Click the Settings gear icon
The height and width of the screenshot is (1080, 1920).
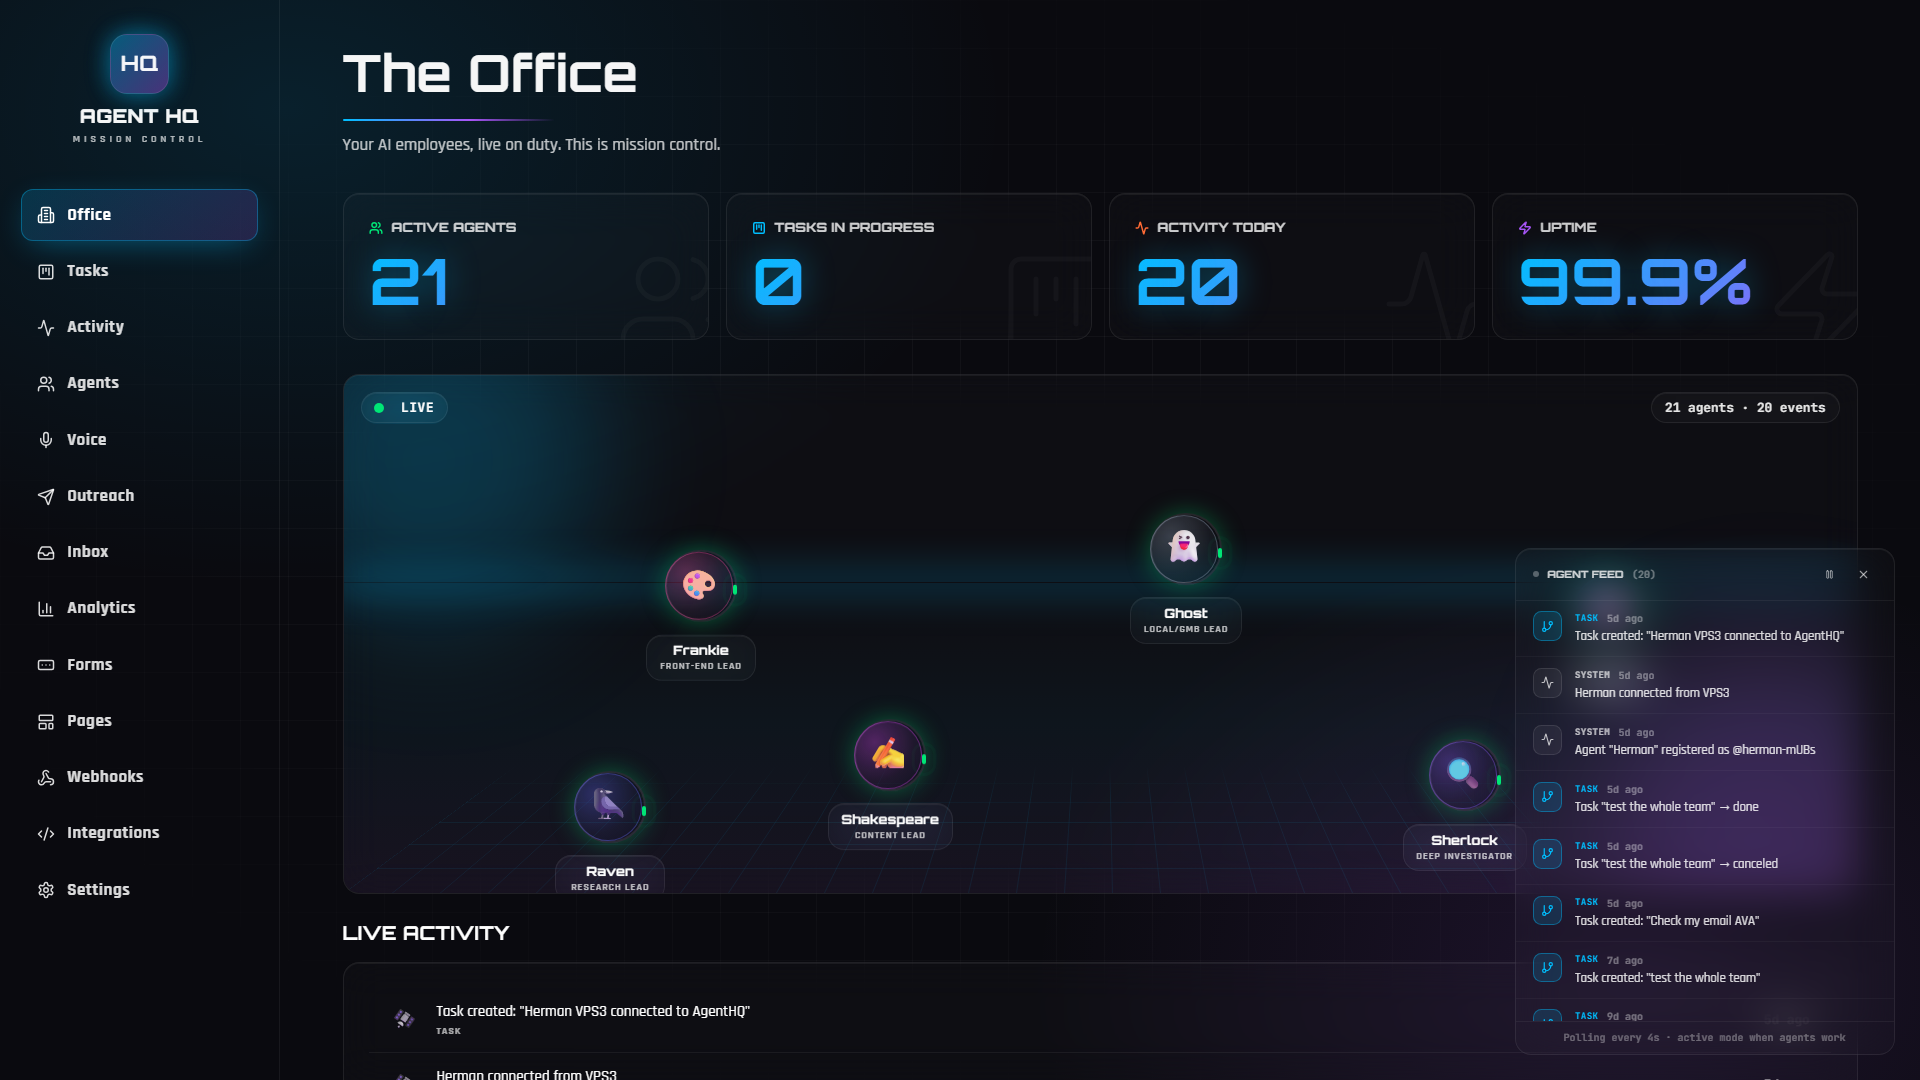tap(46, 890)
